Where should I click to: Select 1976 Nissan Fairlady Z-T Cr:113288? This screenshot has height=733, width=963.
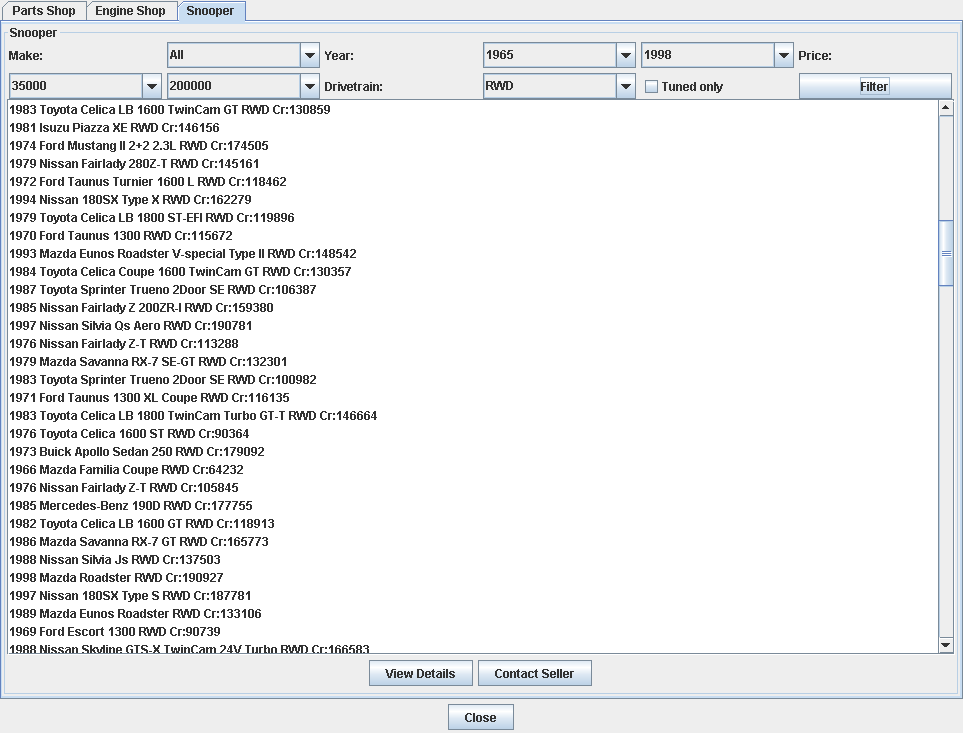pyautogui.click(x=473, y=344)
